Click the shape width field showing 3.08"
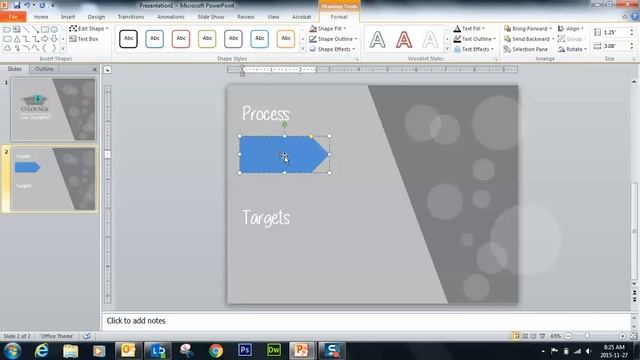This screenshot has width=640, height=360. coord(615,46)
